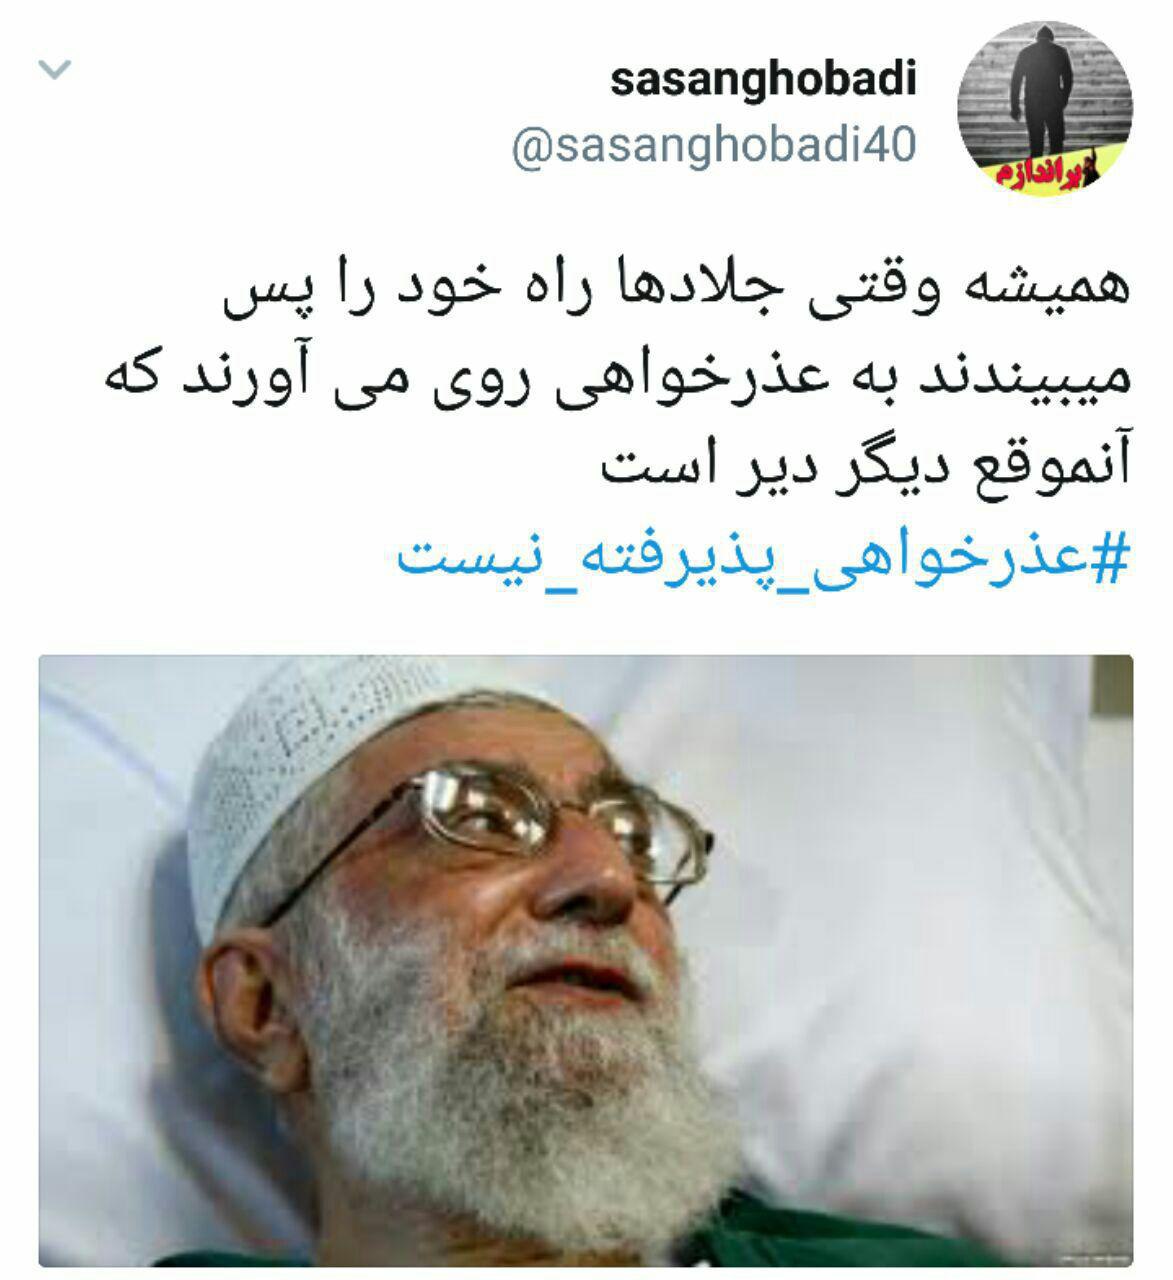This screenshot has height=1280, width=1173.
Task: Open the display name sasanghobadi
Action: click(763, 81)
